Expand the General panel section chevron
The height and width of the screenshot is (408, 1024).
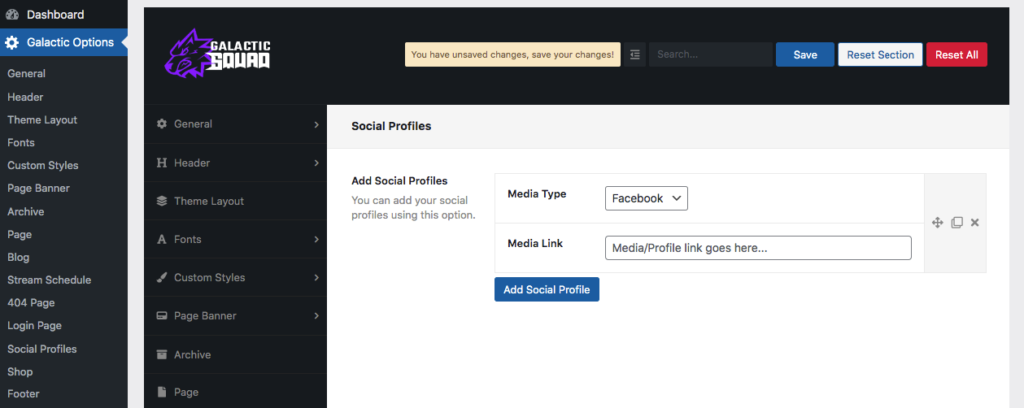click(316, 124)
